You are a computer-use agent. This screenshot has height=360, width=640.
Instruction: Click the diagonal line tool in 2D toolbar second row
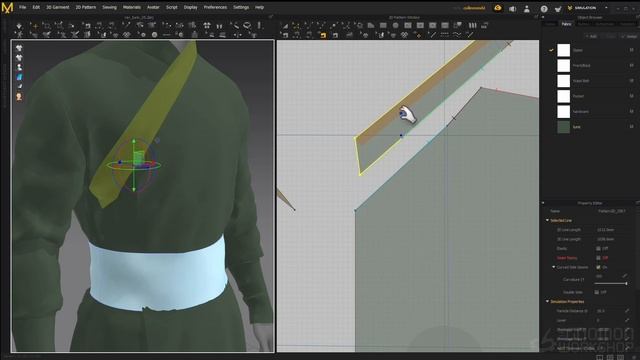tap(432, 35)
